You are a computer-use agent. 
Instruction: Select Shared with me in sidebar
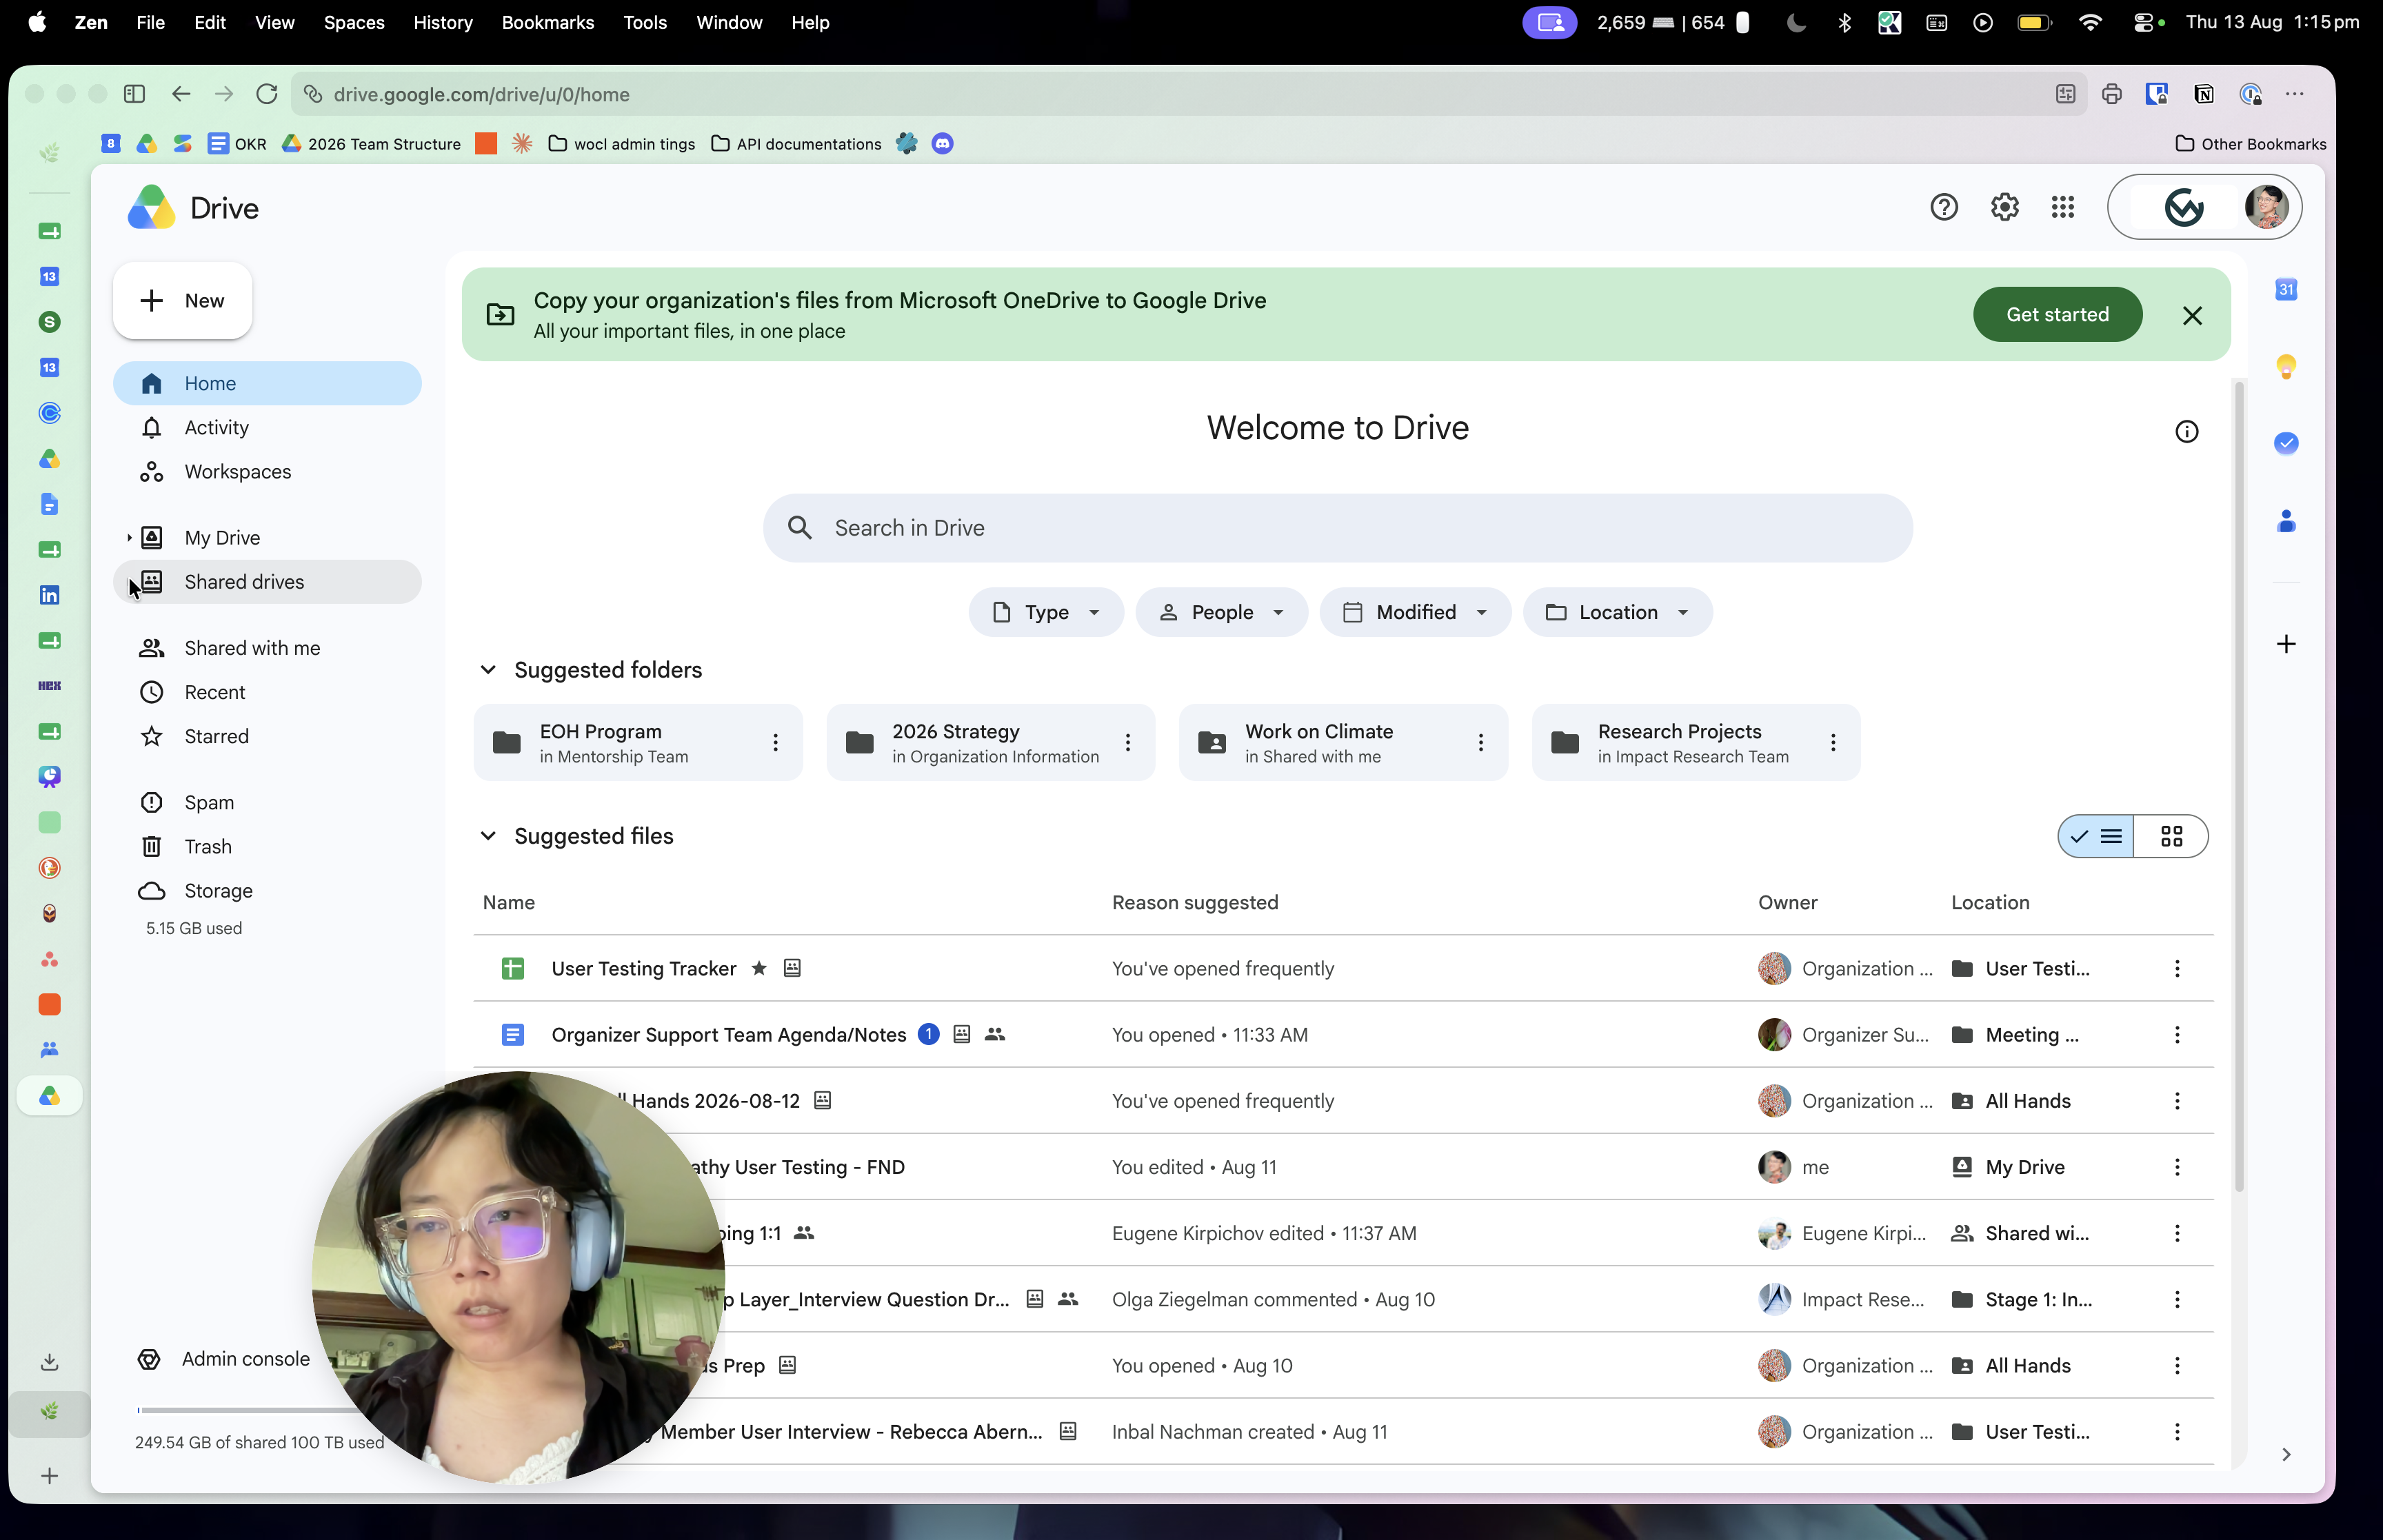tap(267, 648)
